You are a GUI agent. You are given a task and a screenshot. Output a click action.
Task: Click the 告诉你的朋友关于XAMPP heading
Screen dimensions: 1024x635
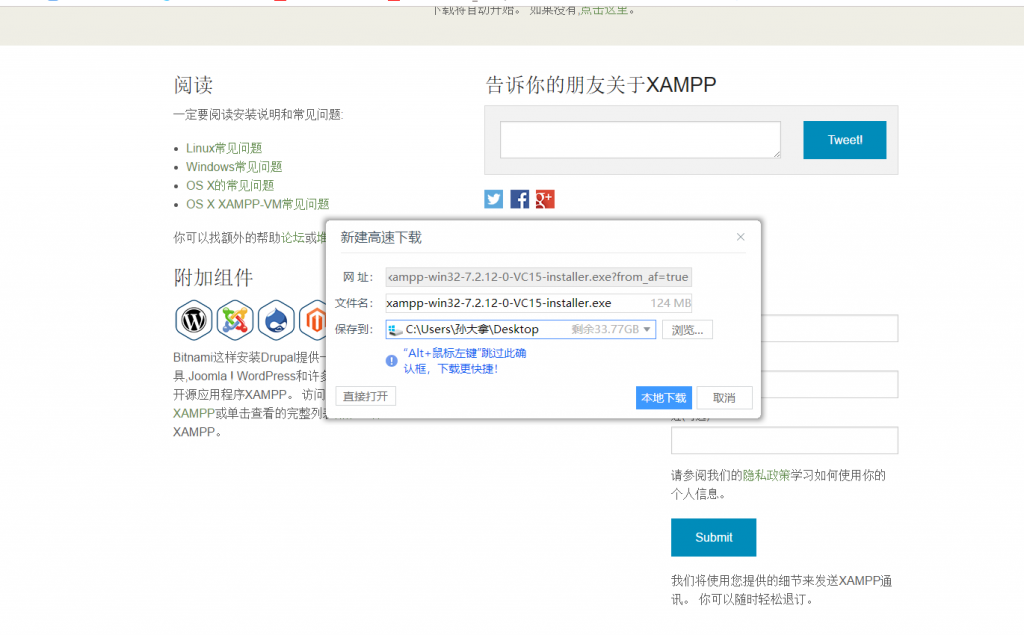[601, 85]
